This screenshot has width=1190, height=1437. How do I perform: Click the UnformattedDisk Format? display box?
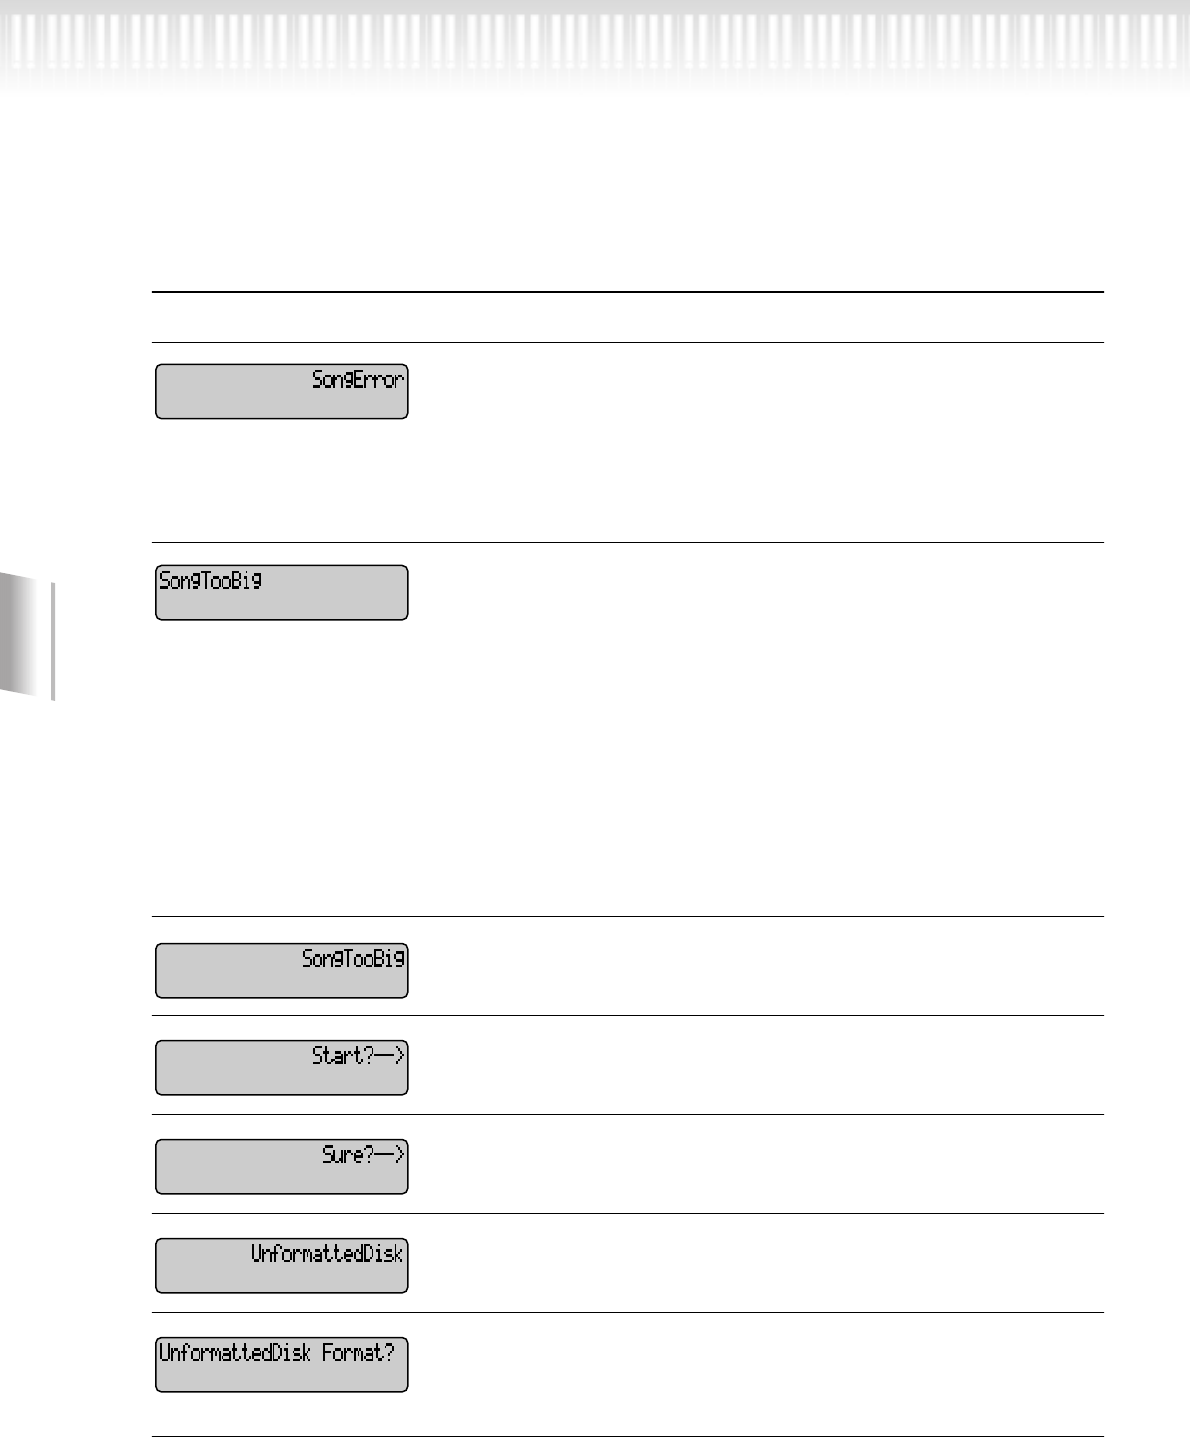tap(282, 1364)
